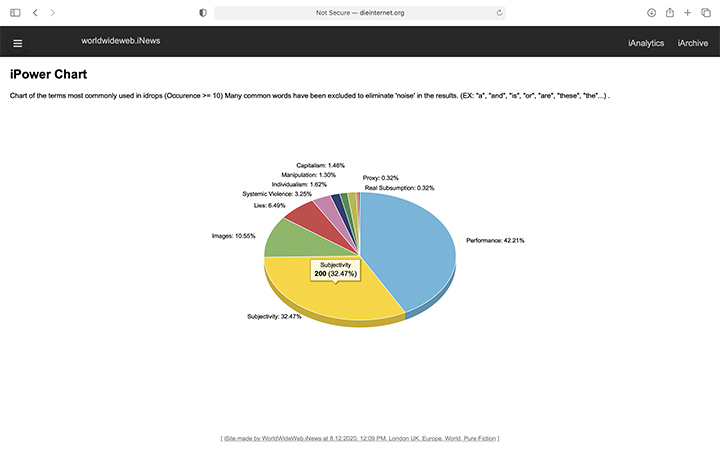Image resolution: width=720 pixels, height=450 pixels.
Task: Go back with the back arrow
Action: (35, 13)
